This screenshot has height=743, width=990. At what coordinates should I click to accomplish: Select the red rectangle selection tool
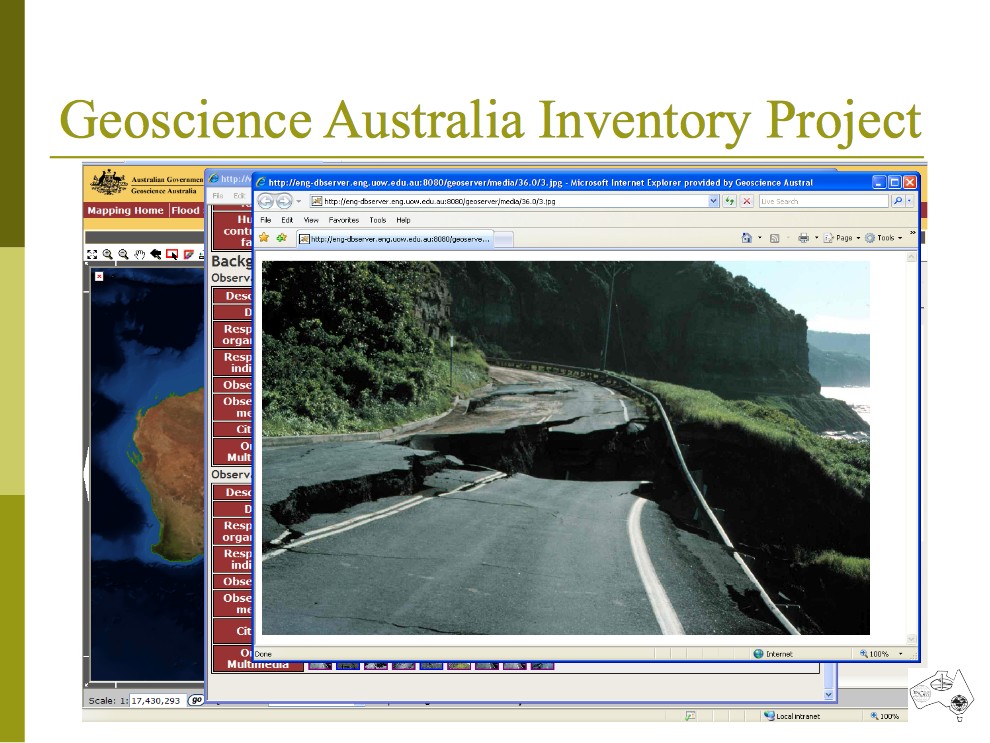(172, 254)
